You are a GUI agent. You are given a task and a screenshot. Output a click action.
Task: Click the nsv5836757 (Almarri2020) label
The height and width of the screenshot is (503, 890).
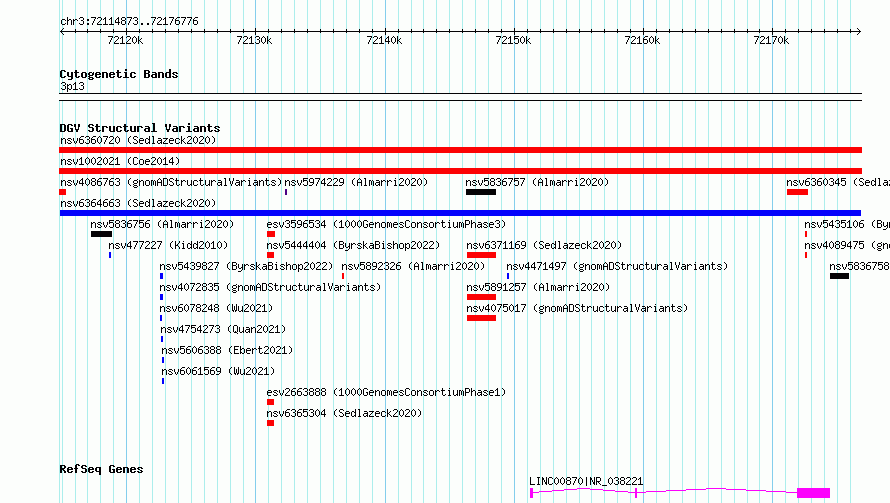pos(537,182)
